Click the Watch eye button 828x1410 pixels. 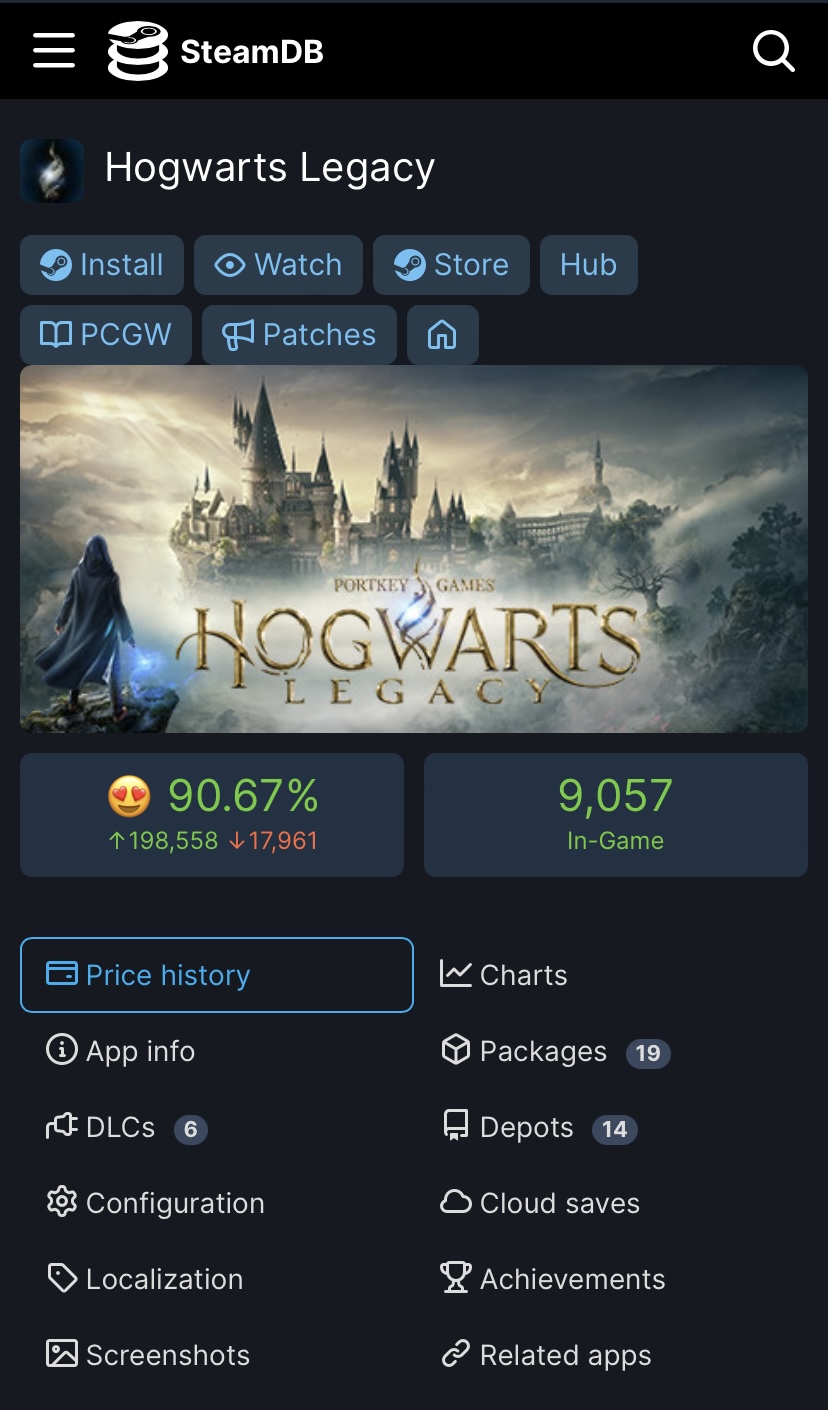(278, 265)
